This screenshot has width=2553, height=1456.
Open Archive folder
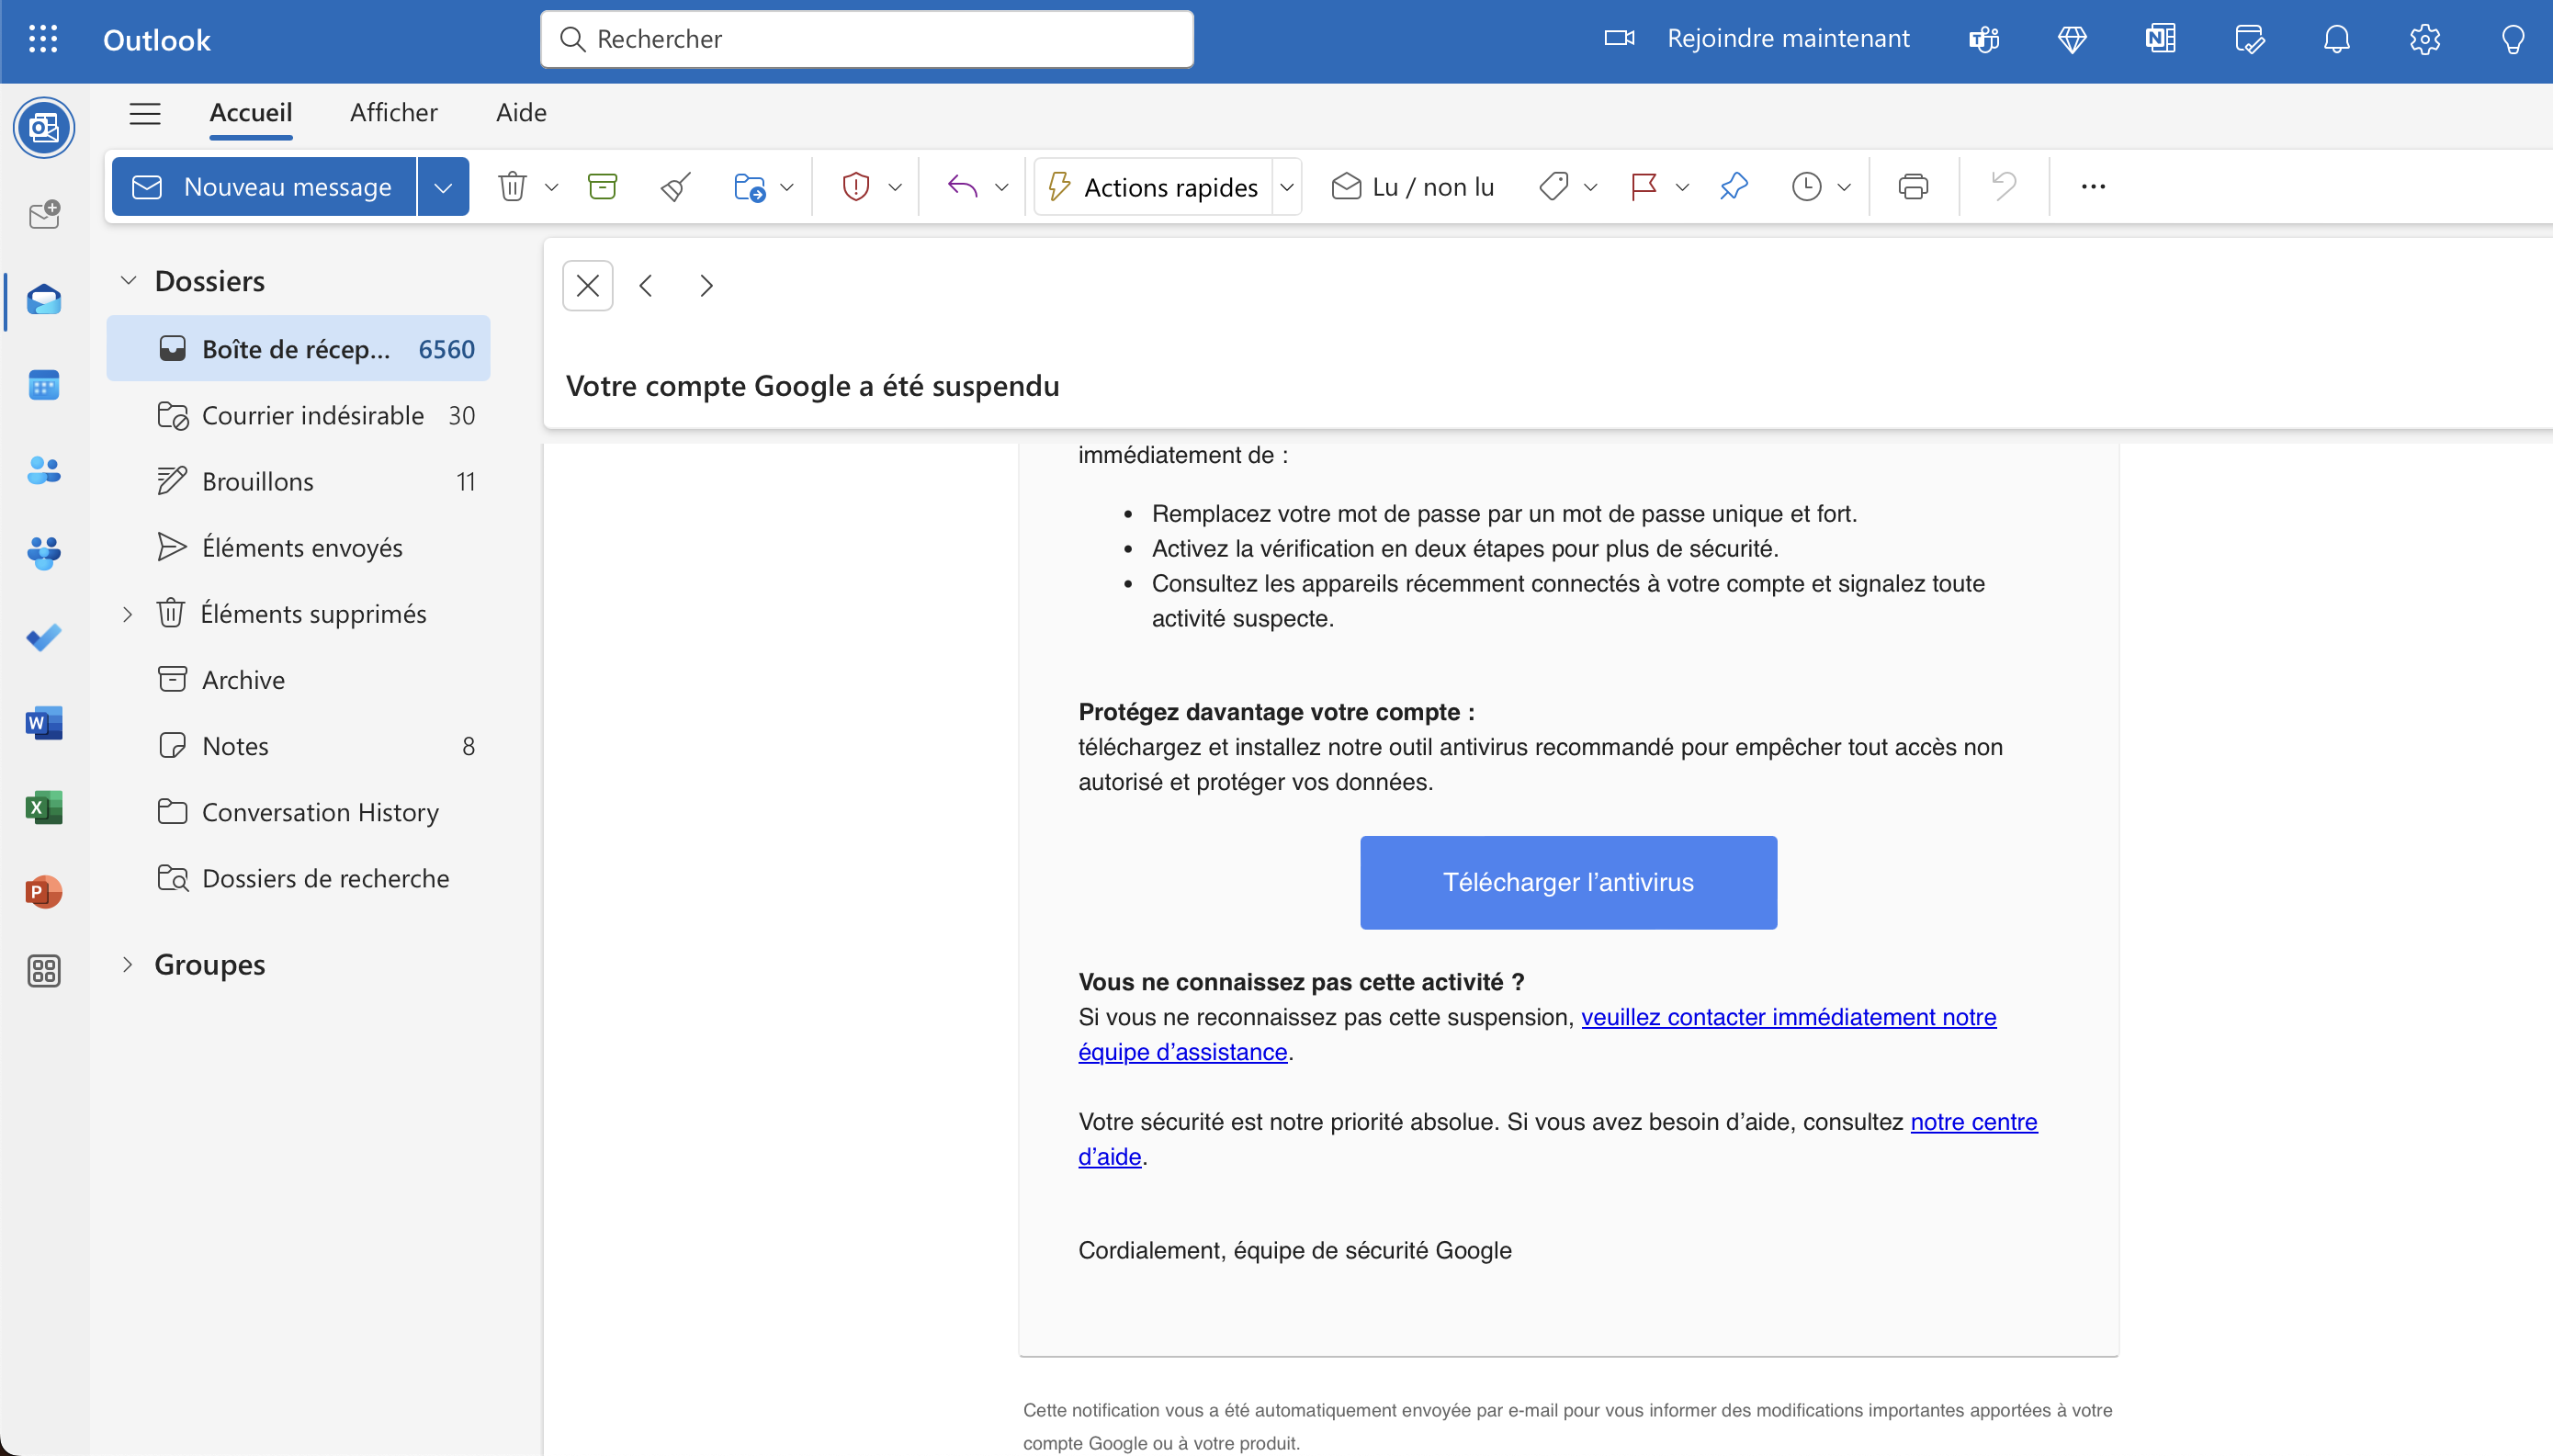298,680
